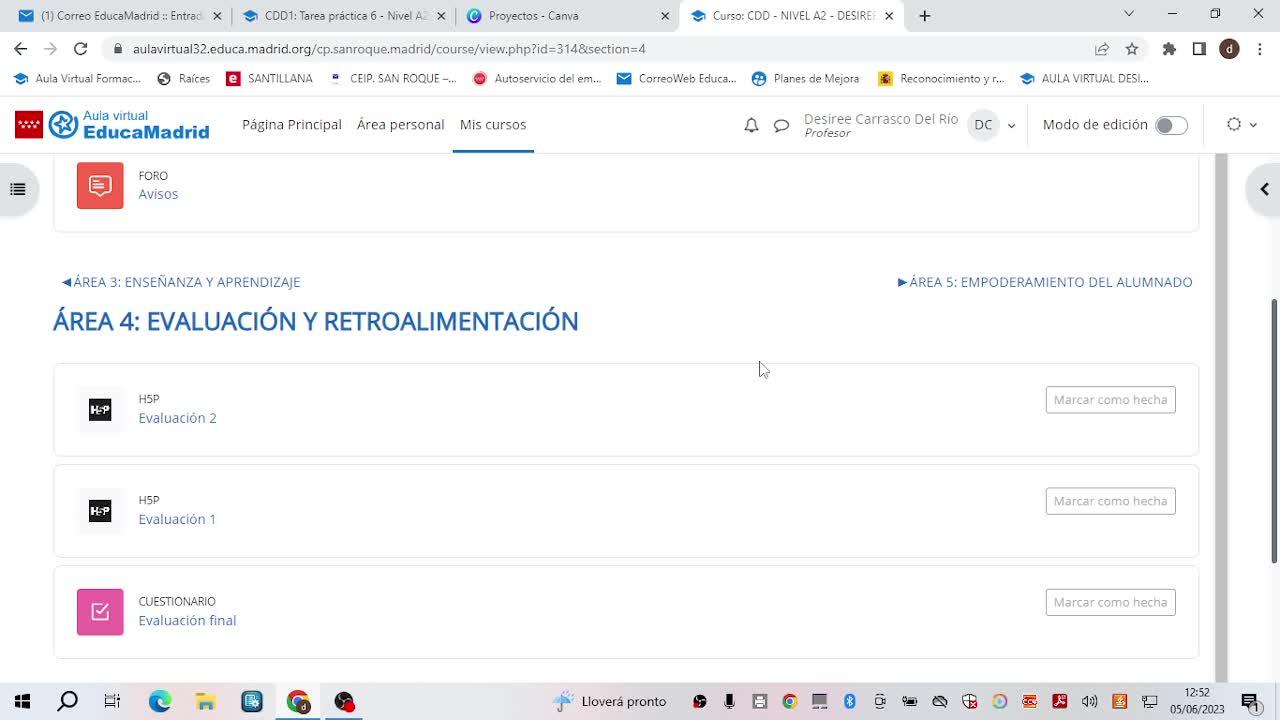Open the browser extensions puzzle icon
Screen dimensions: 1280x720
click(1169, 49)
